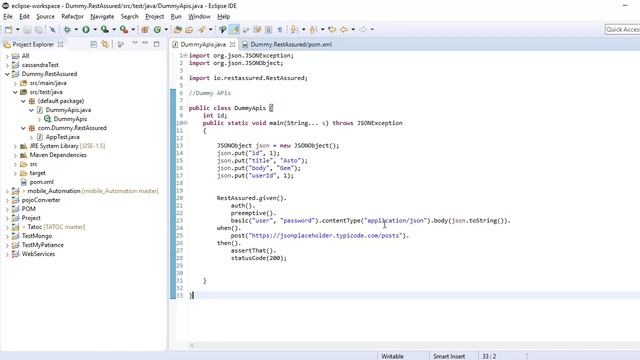Select AppTest.java in the tree

tap(62, 137)
